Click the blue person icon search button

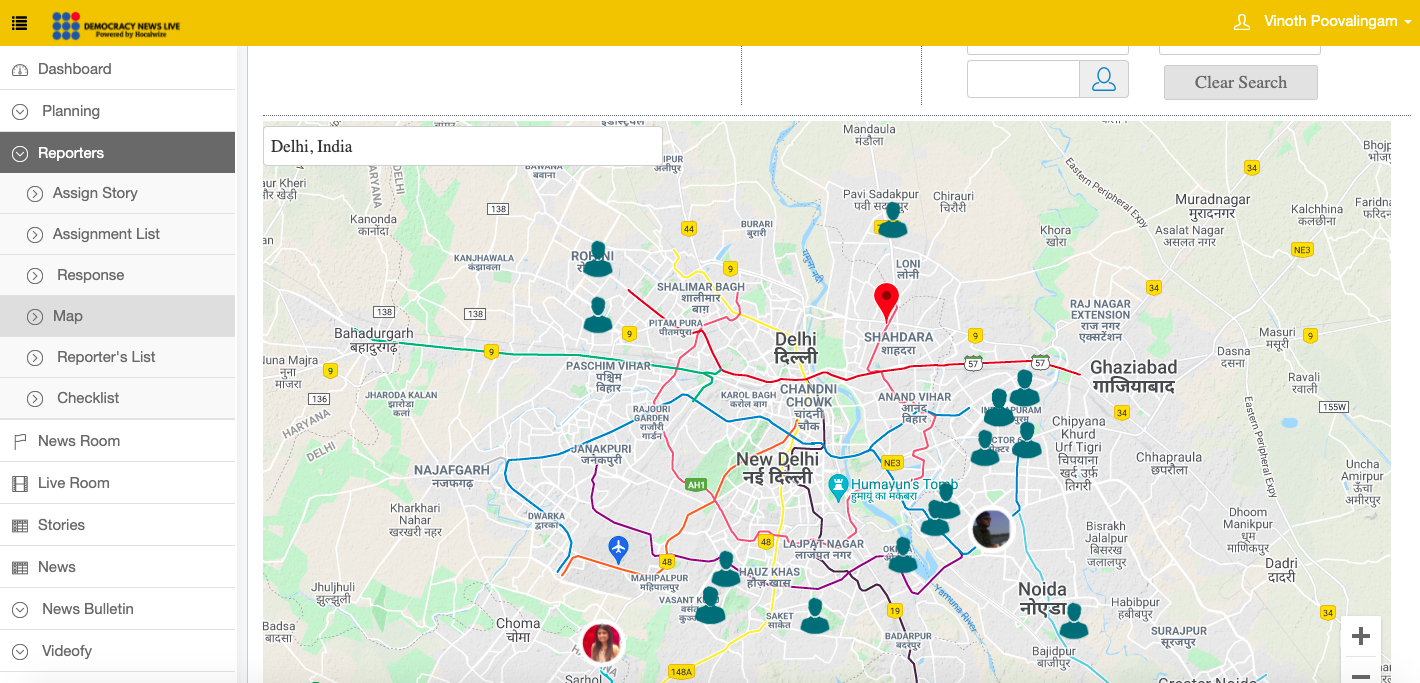tap(1104, 79)
